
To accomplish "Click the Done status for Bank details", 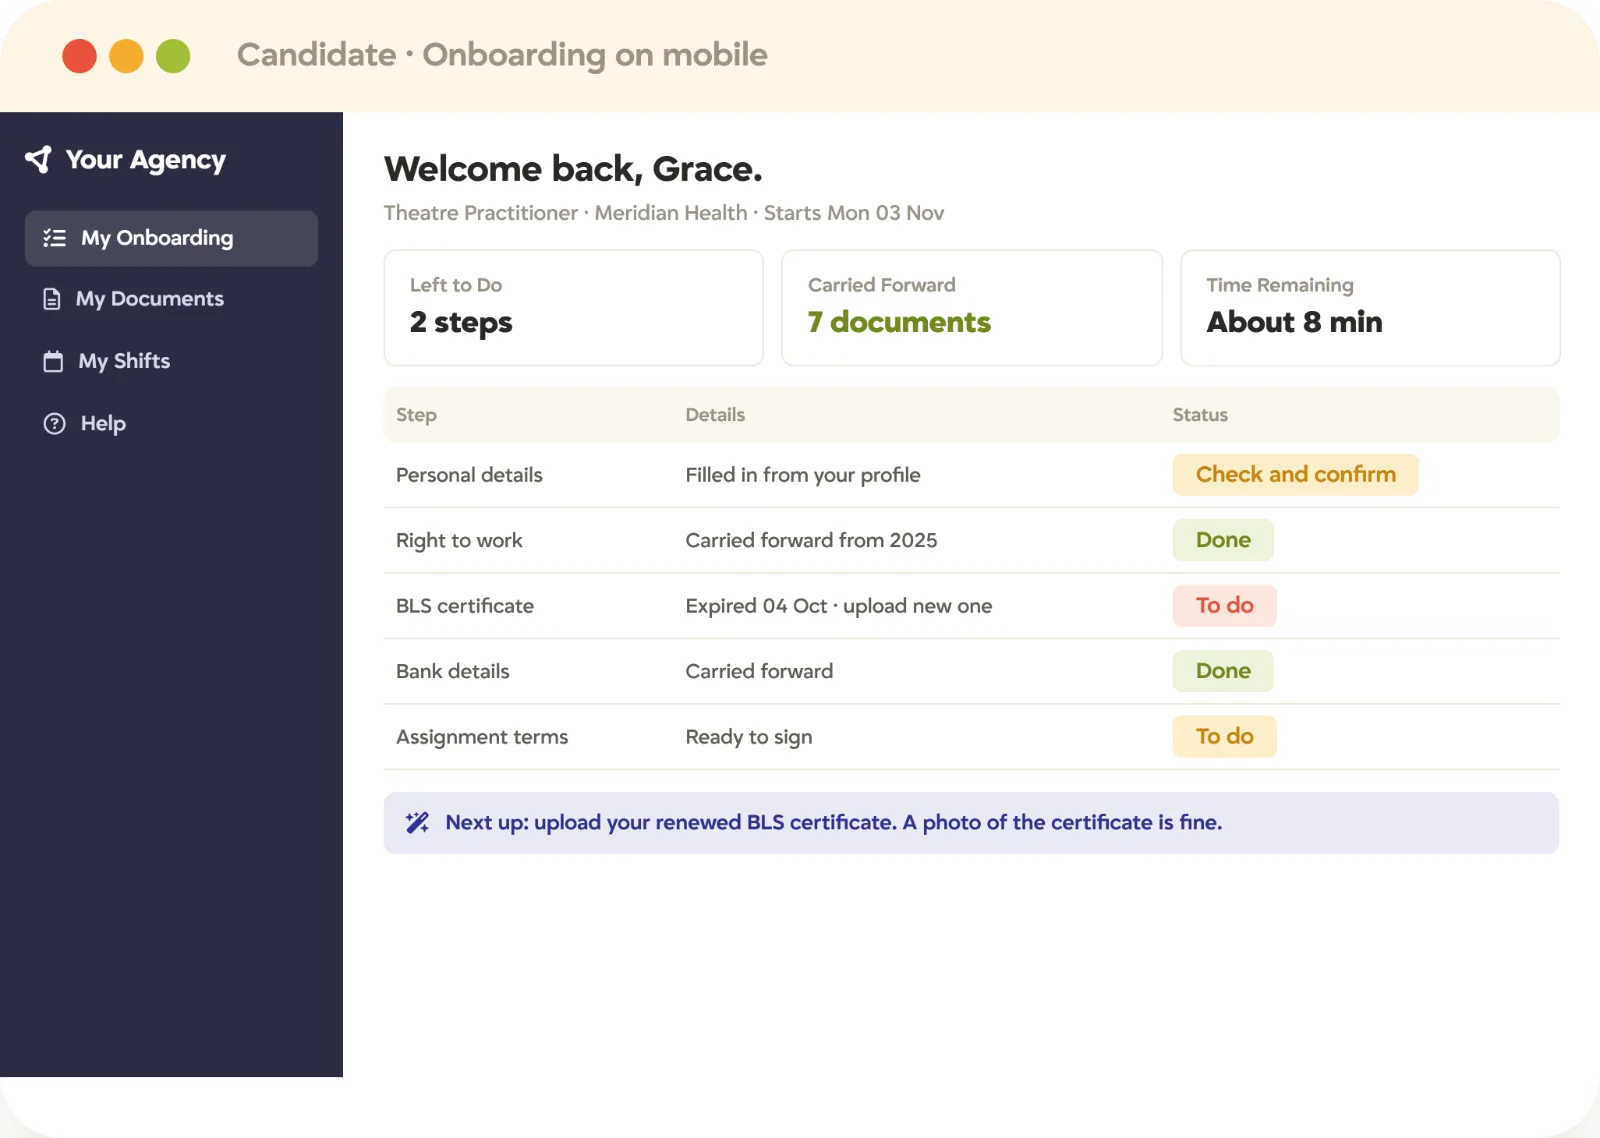I will [x=1223, y=671].
